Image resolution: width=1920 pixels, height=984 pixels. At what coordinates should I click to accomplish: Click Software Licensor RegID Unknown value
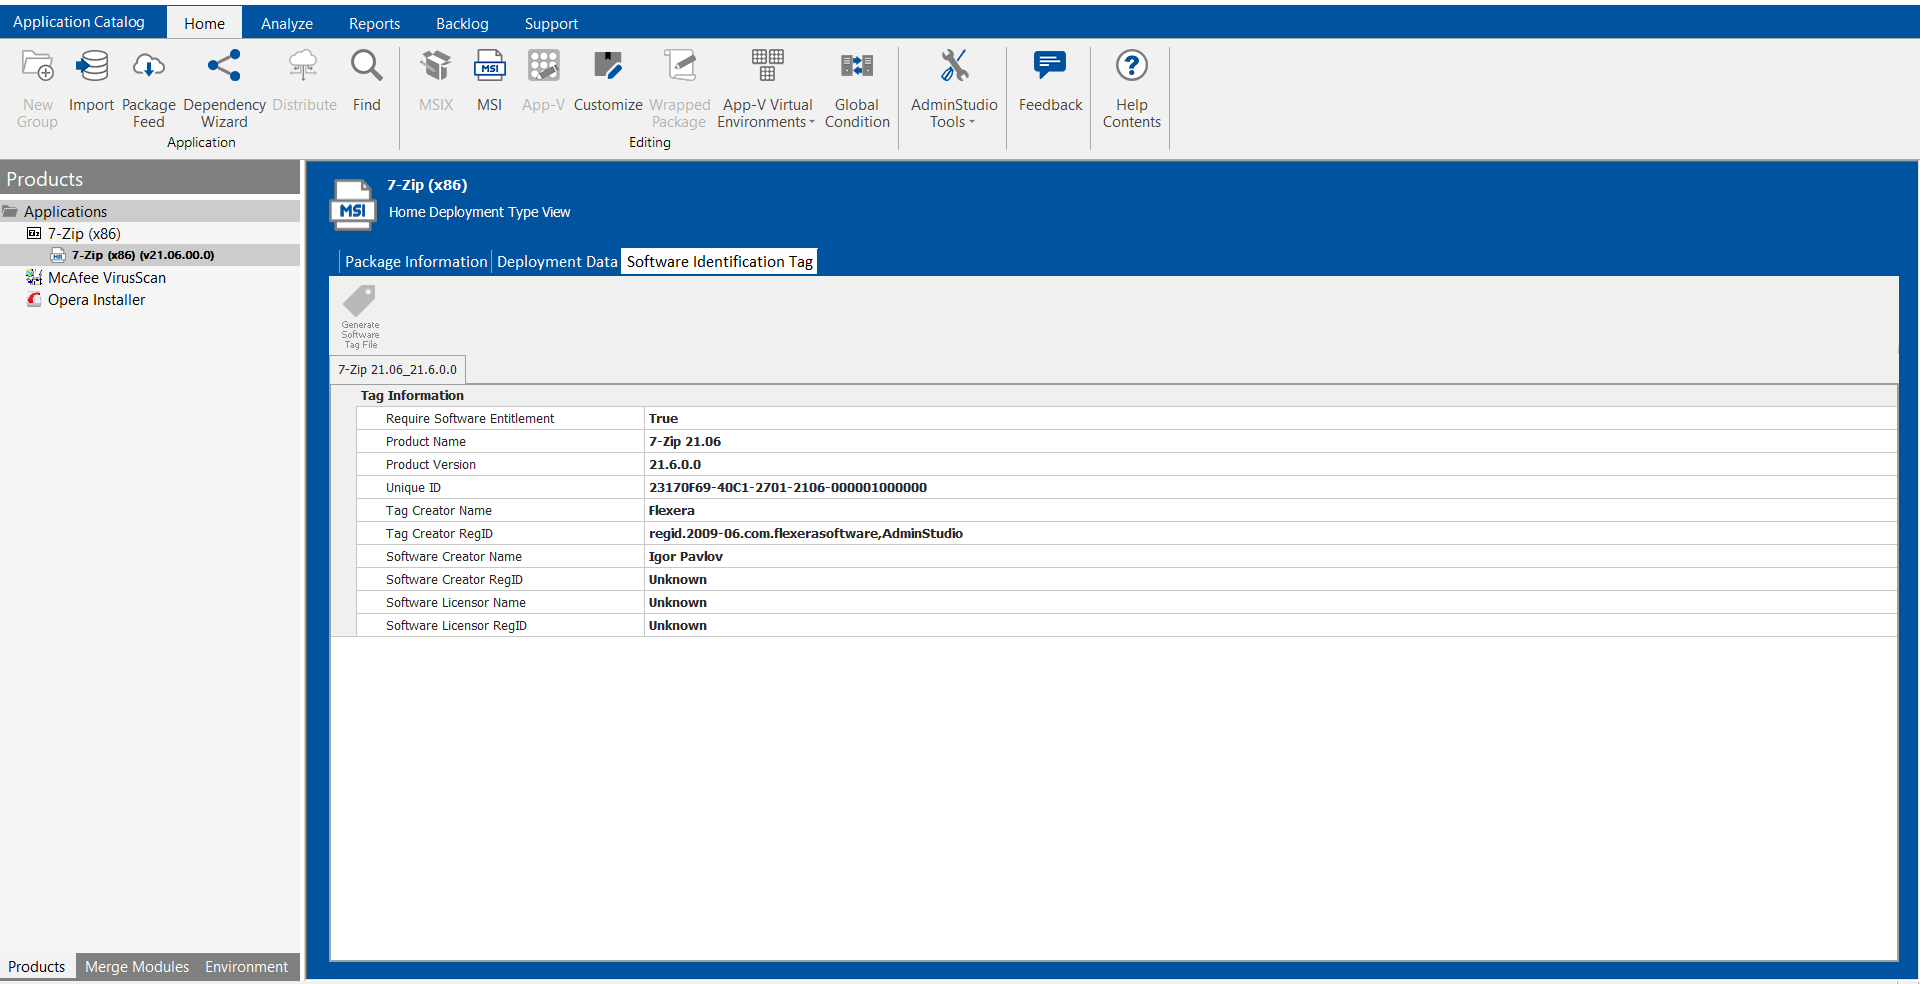tap(1270, 626)
